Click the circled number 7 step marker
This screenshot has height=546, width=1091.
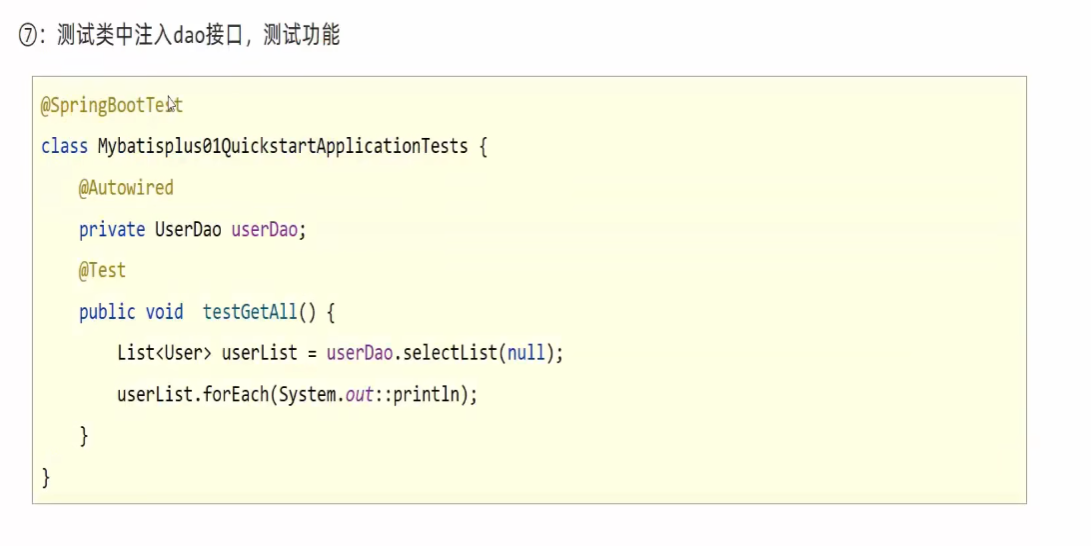28,37
